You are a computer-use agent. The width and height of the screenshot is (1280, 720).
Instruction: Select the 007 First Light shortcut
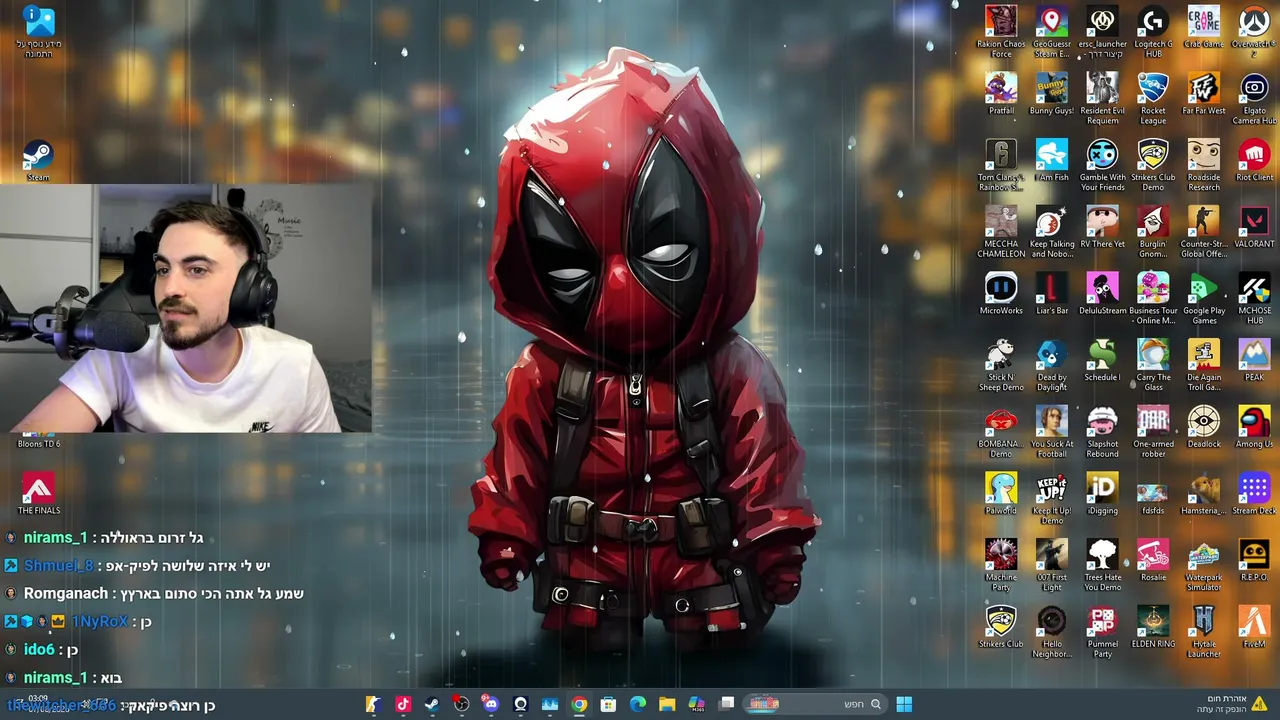tap(1051, 566)
